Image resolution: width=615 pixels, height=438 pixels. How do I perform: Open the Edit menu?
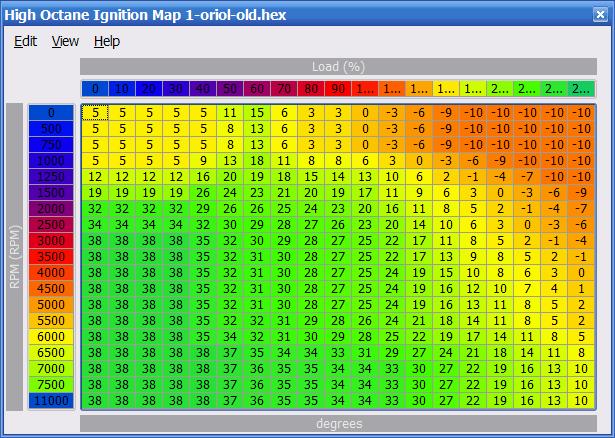point(25,41)
